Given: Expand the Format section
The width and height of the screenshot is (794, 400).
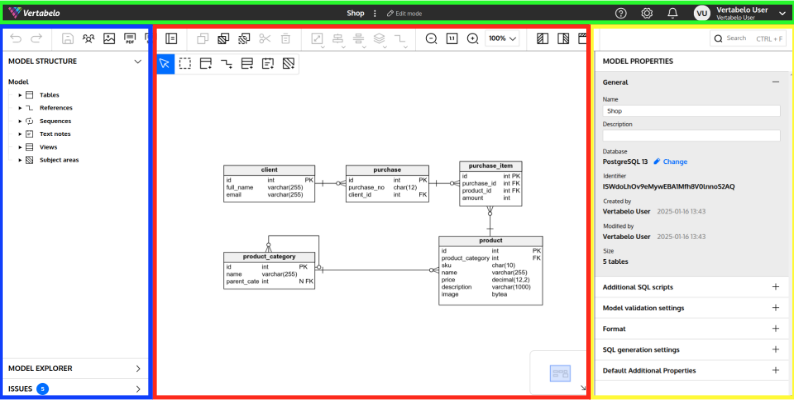Looking at the screenshot, I should 775,329.
